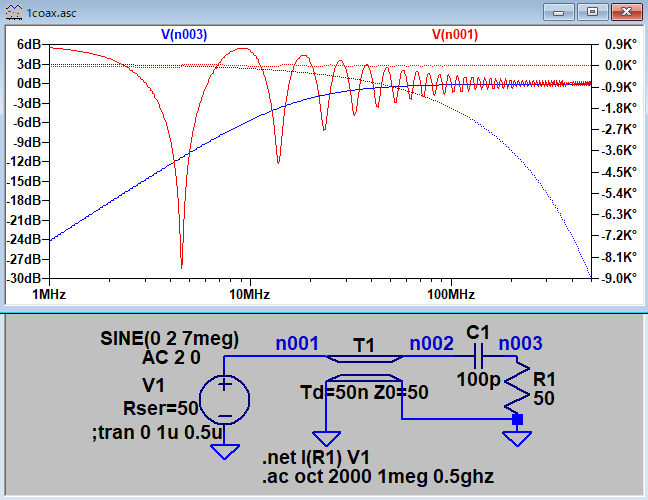Minimize the 1coax.asc window
Image resolution: width=648 pixels, height=500 pixels.
point(558,12)
